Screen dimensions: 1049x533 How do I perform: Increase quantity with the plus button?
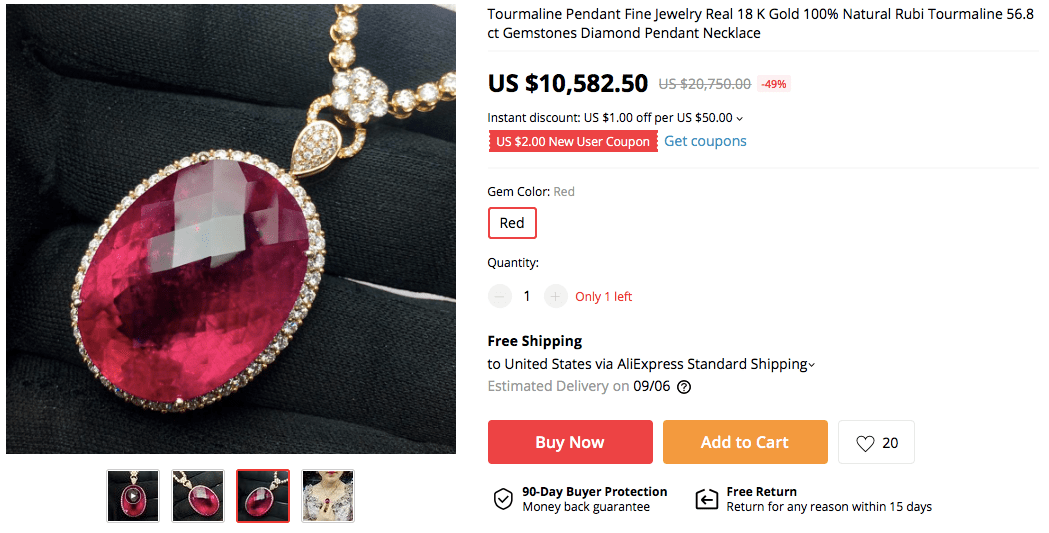pyautogui.click(x=556, y=296)
